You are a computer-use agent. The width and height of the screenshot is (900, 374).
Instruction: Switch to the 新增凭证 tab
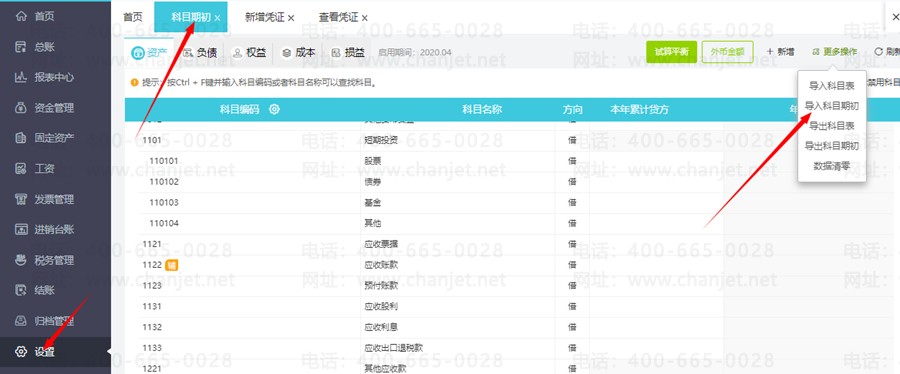(264, 17)
